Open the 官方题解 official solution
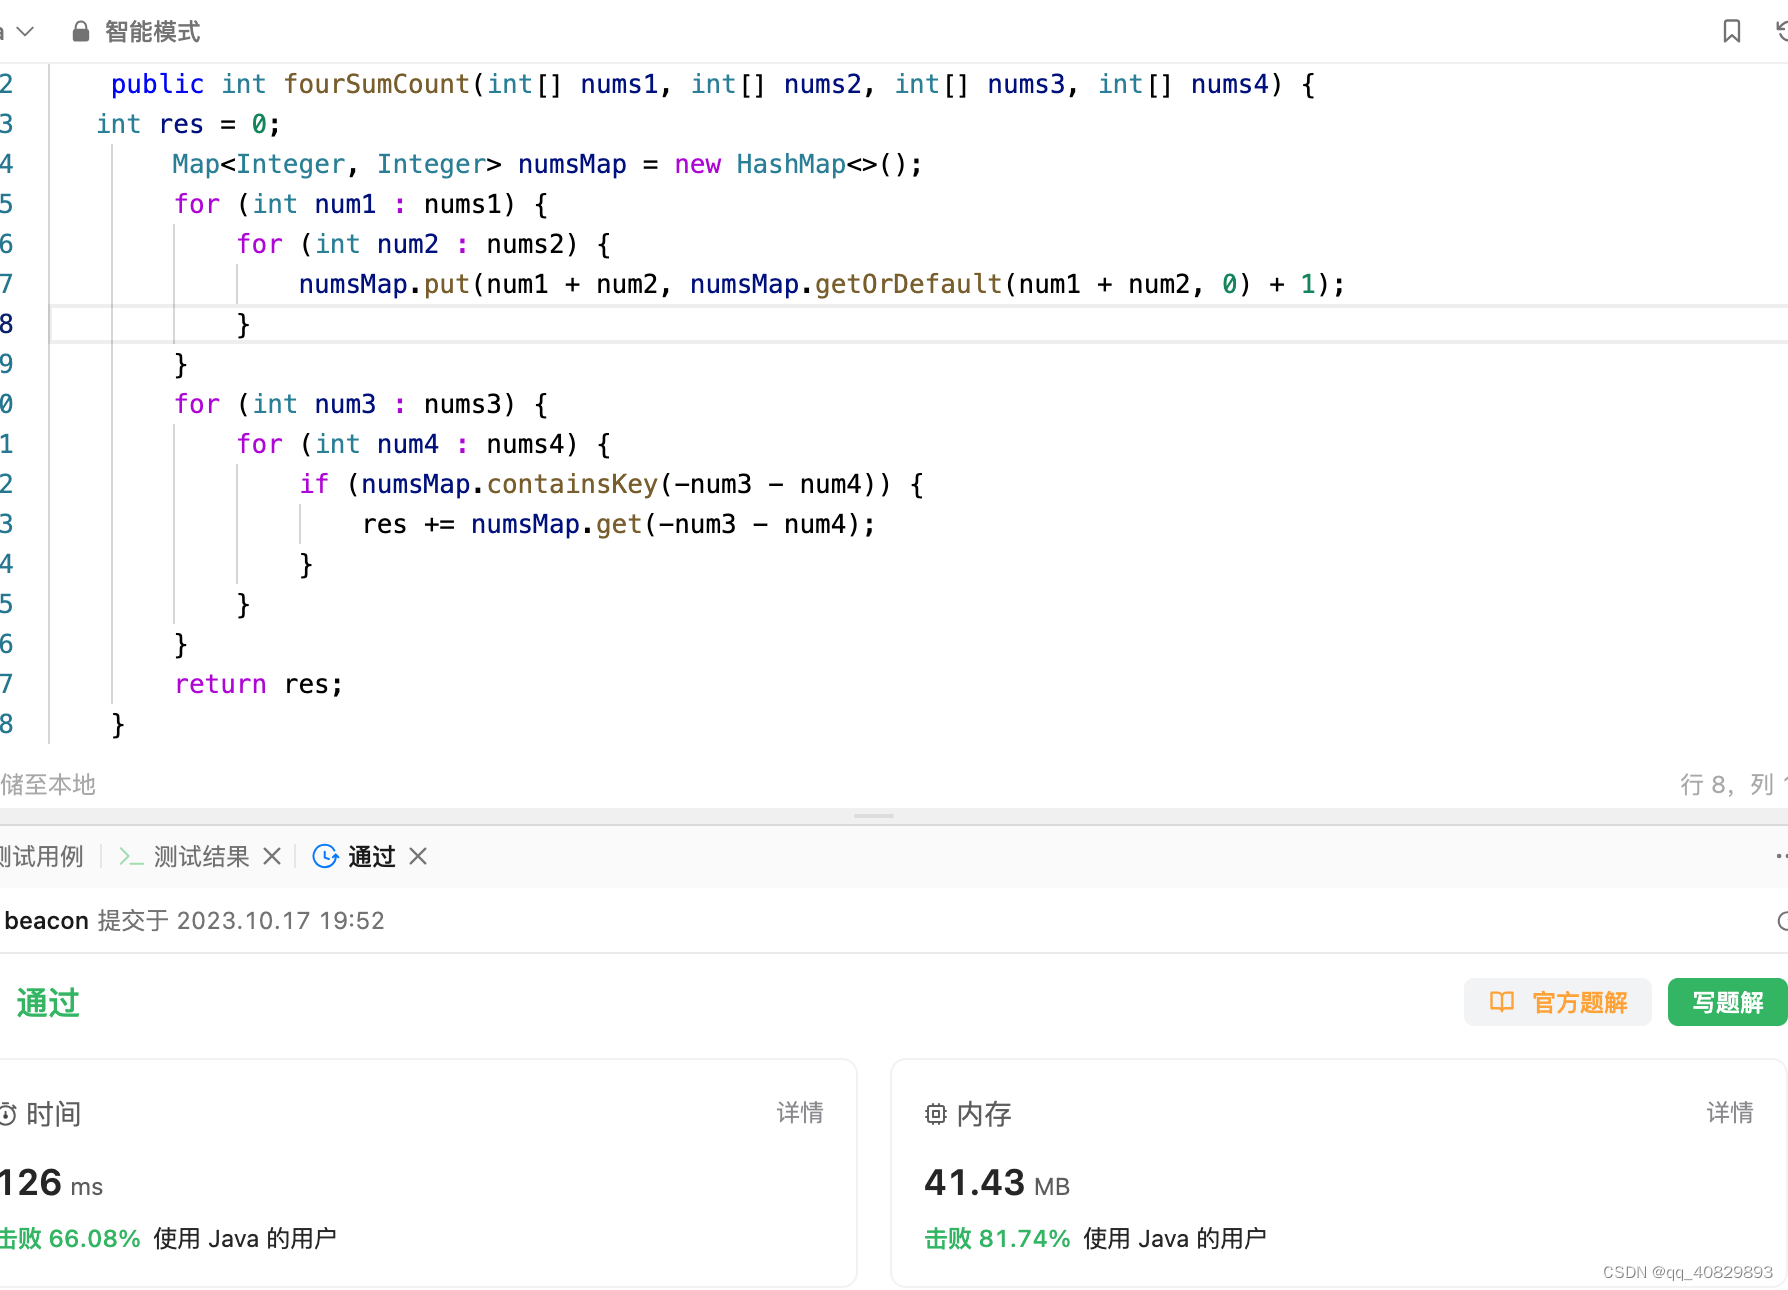This screenshot has width=1788, height=1290. (1558, 1002)
